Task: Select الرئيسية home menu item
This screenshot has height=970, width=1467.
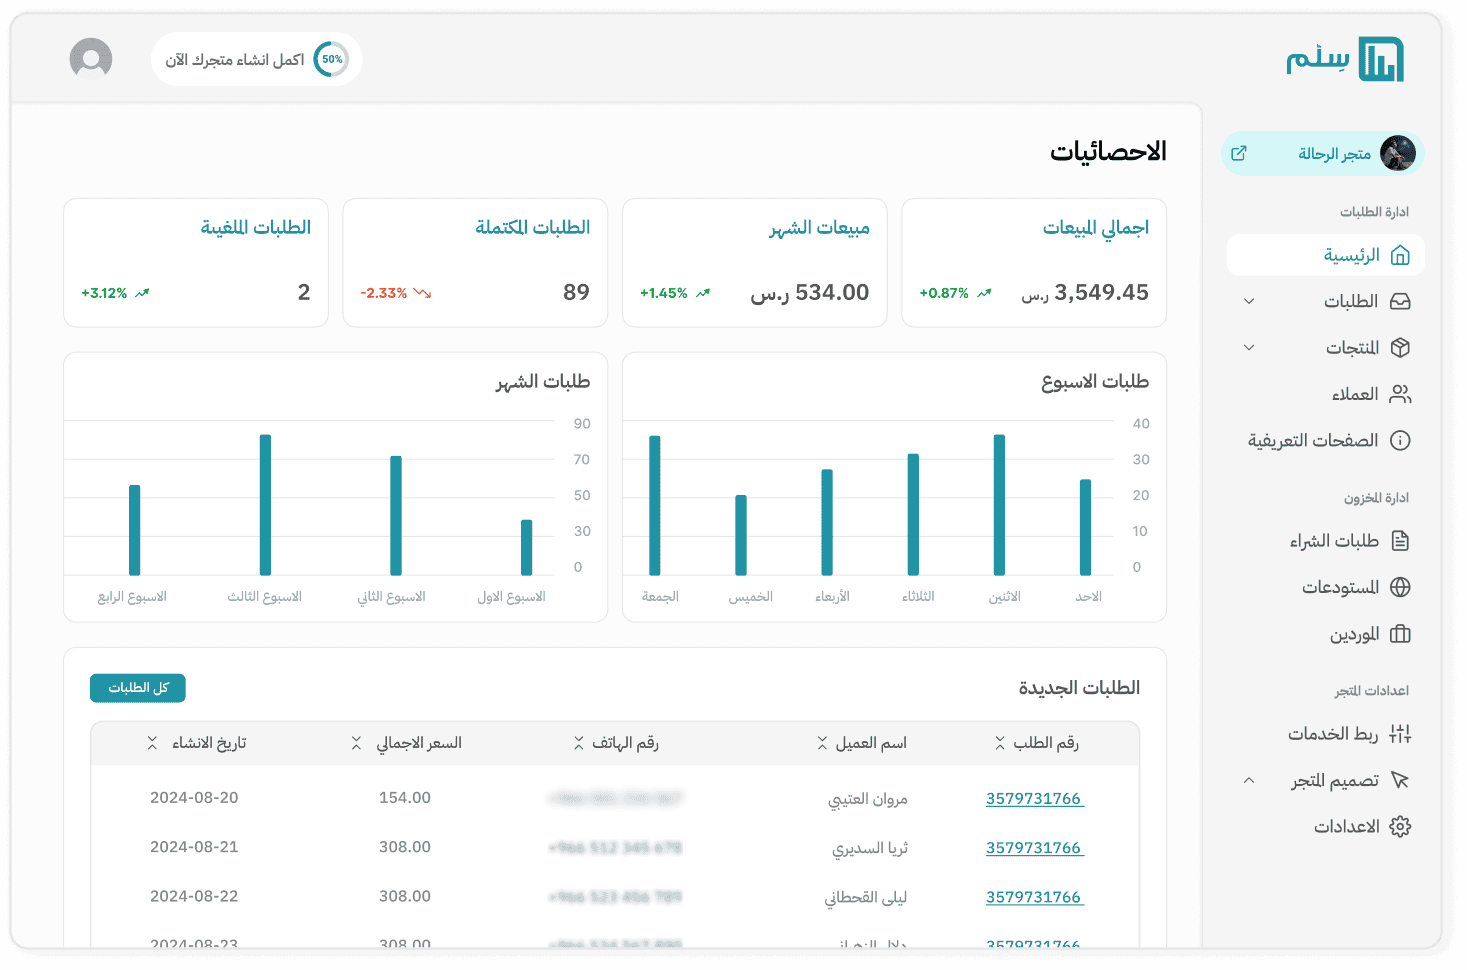Action: pyautogui.click(x=1326, y=255)
